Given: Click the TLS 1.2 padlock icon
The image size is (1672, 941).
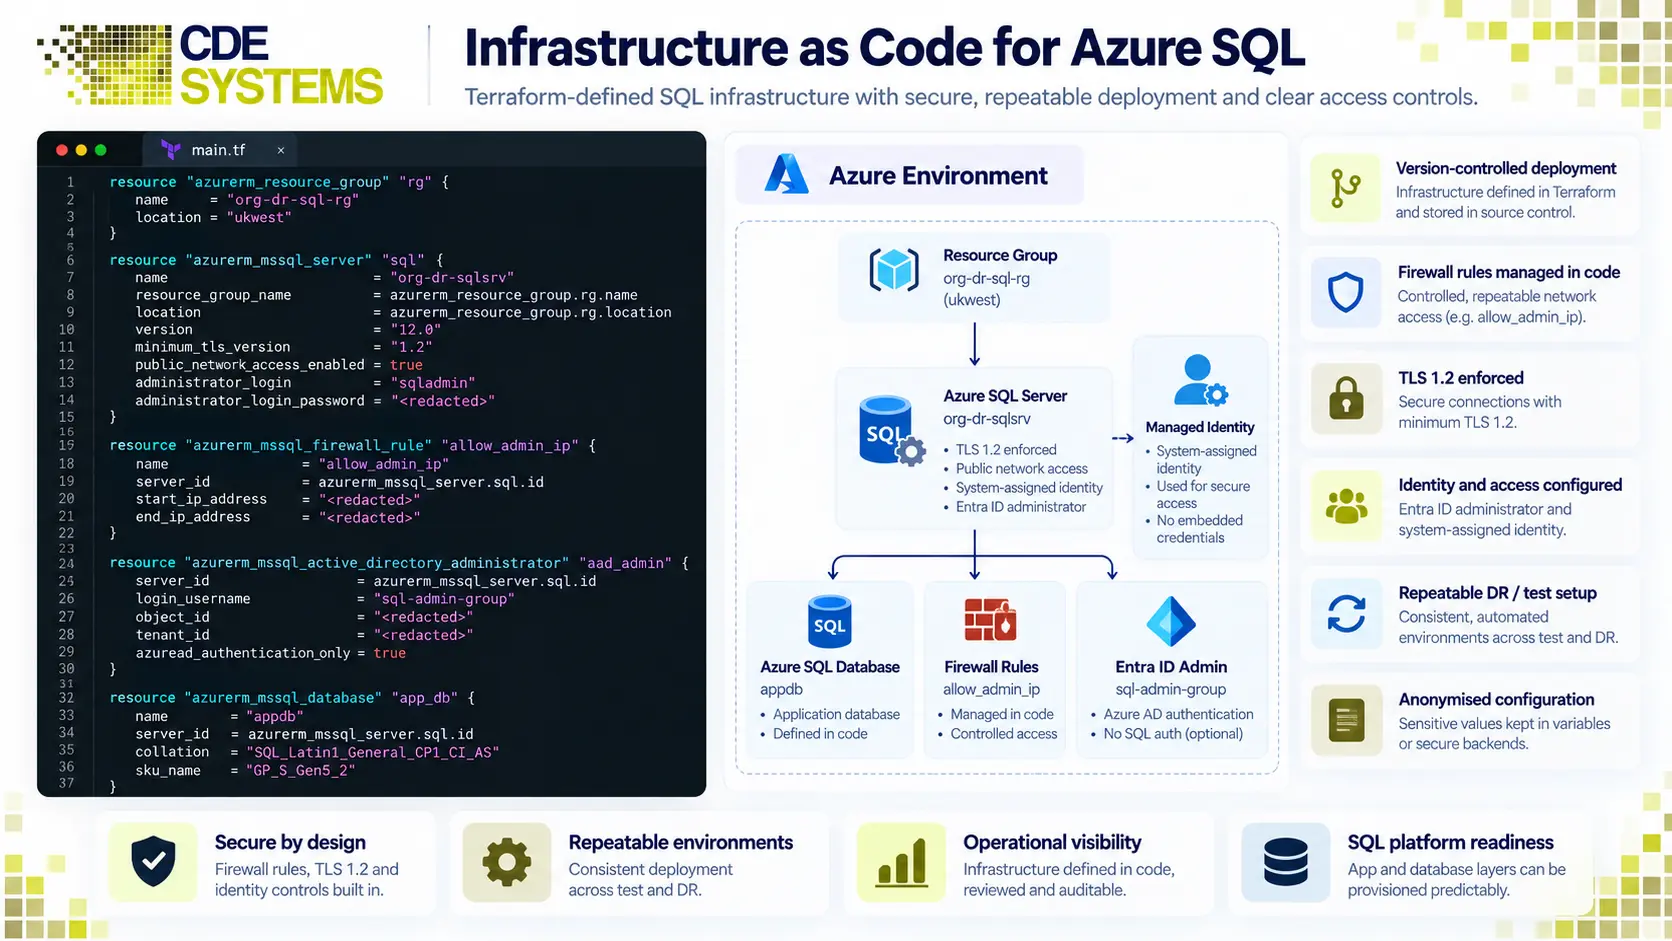Looking at the screenshot, I should [1346, 398].
